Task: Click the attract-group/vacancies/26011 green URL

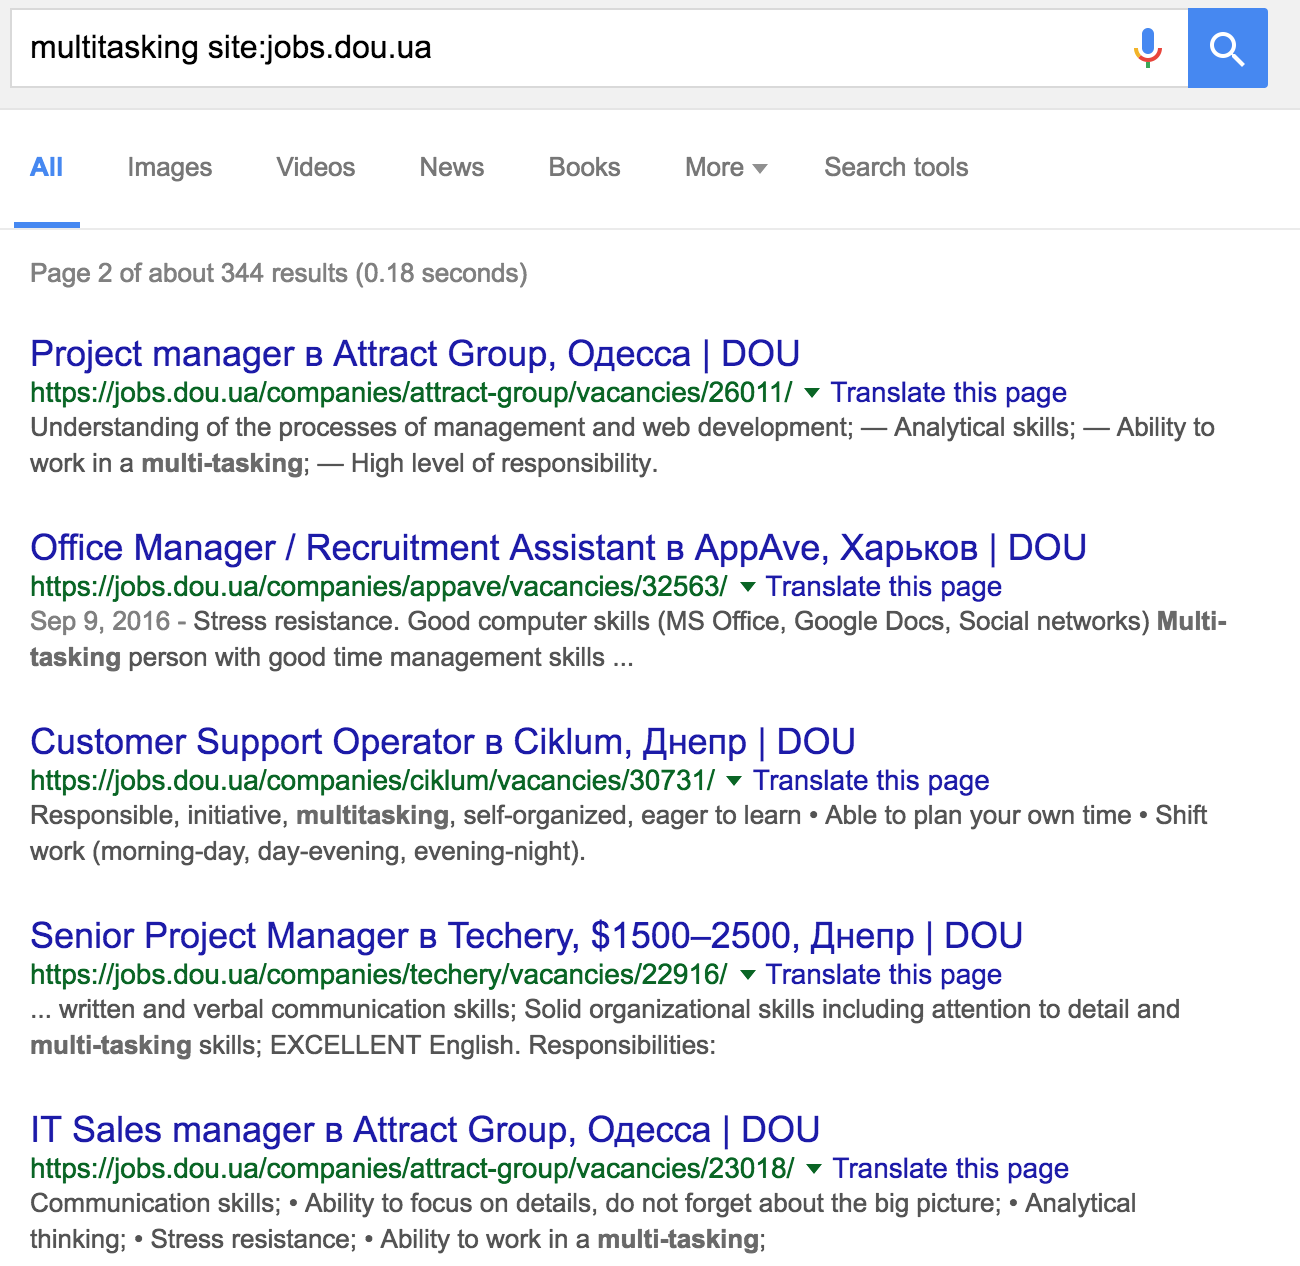Action: tap(411, 393)
